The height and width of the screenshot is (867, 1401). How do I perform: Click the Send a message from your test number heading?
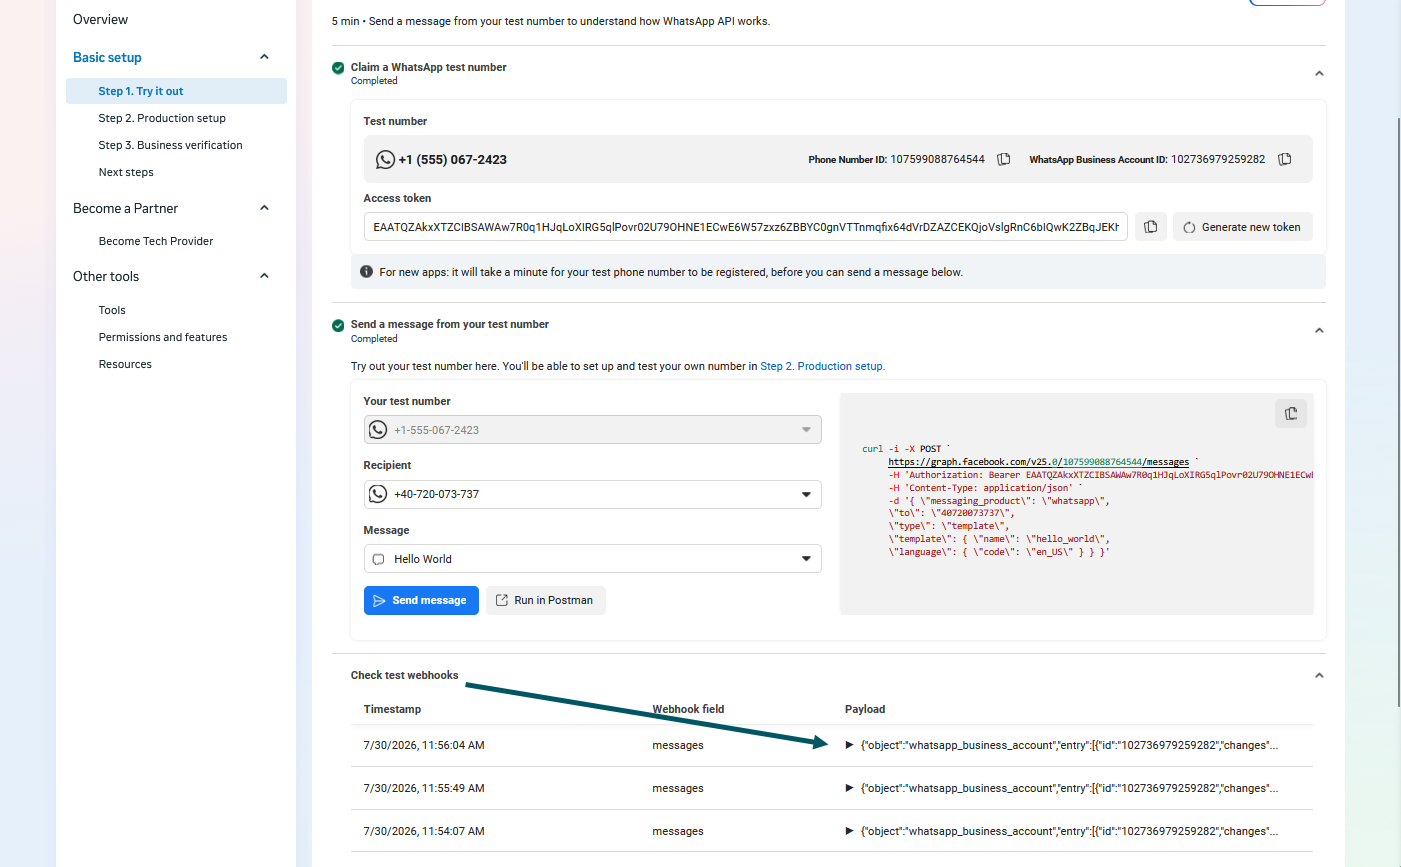coord(449,324)
